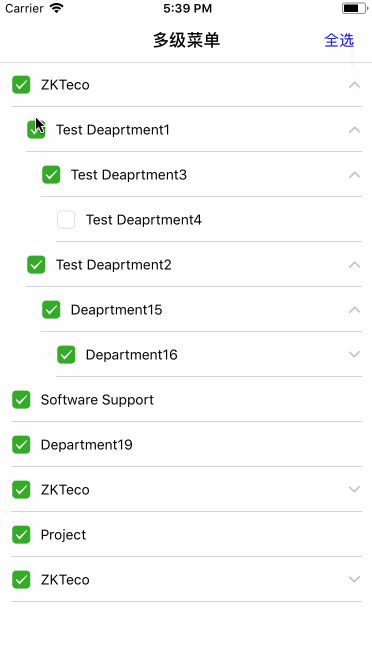The image size is (372, 665).
Task: Tap the 全选 select-all button
Action: point(338,40)
